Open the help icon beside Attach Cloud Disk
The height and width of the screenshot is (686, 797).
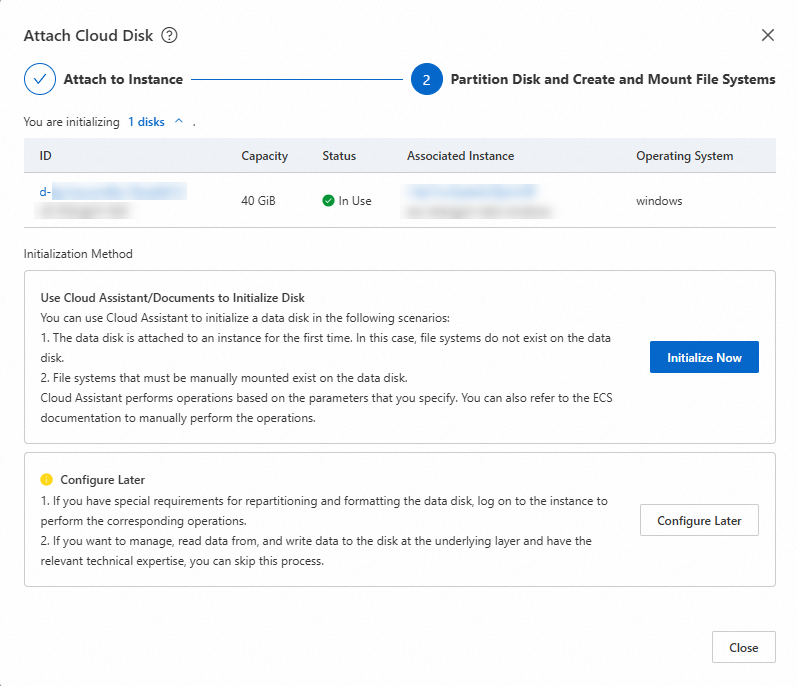click(x=170, y=36)
